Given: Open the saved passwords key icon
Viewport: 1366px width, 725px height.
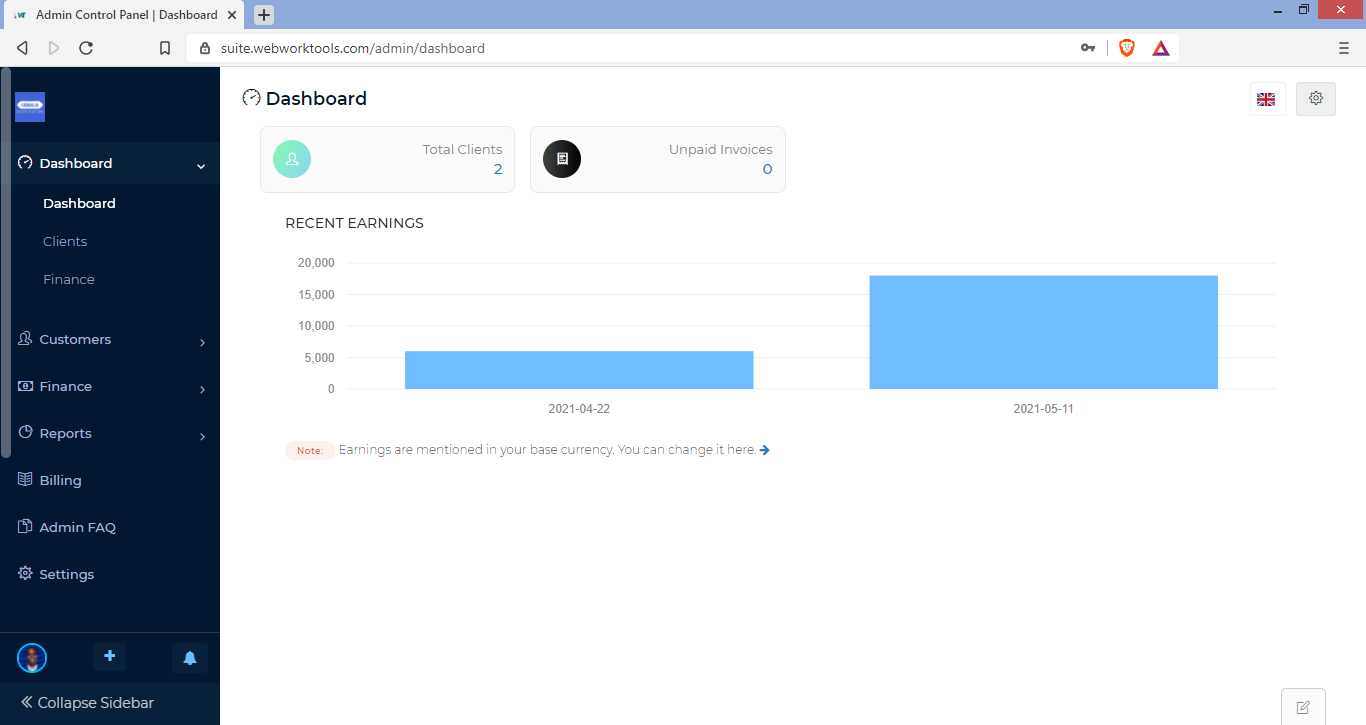Looking at the screenshot, I should tap(1088, 48).
